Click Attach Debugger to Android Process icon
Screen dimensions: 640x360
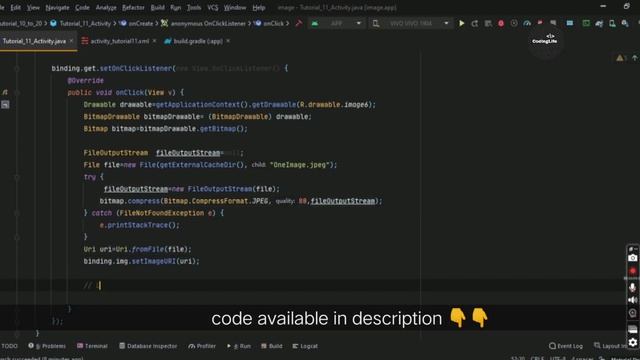coord(540,24)
